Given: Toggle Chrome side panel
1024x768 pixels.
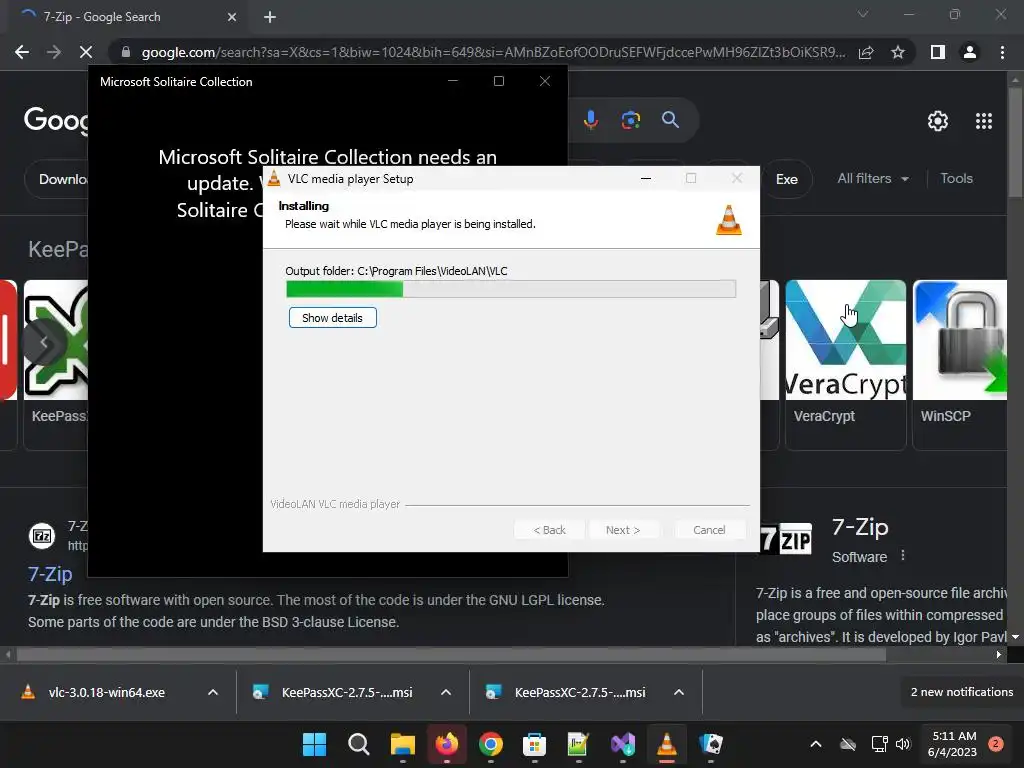Looking at the screenshot, I should (x=938, y=52).
